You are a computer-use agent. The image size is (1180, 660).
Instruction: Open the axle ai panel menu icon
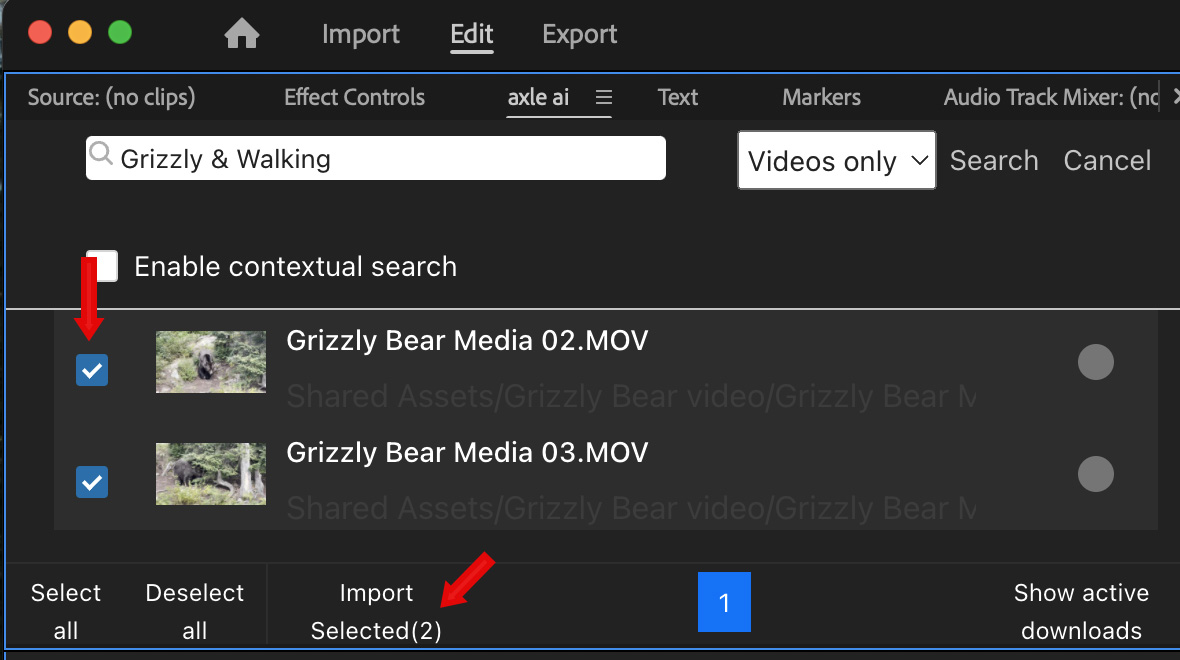[x=603, y=97]
